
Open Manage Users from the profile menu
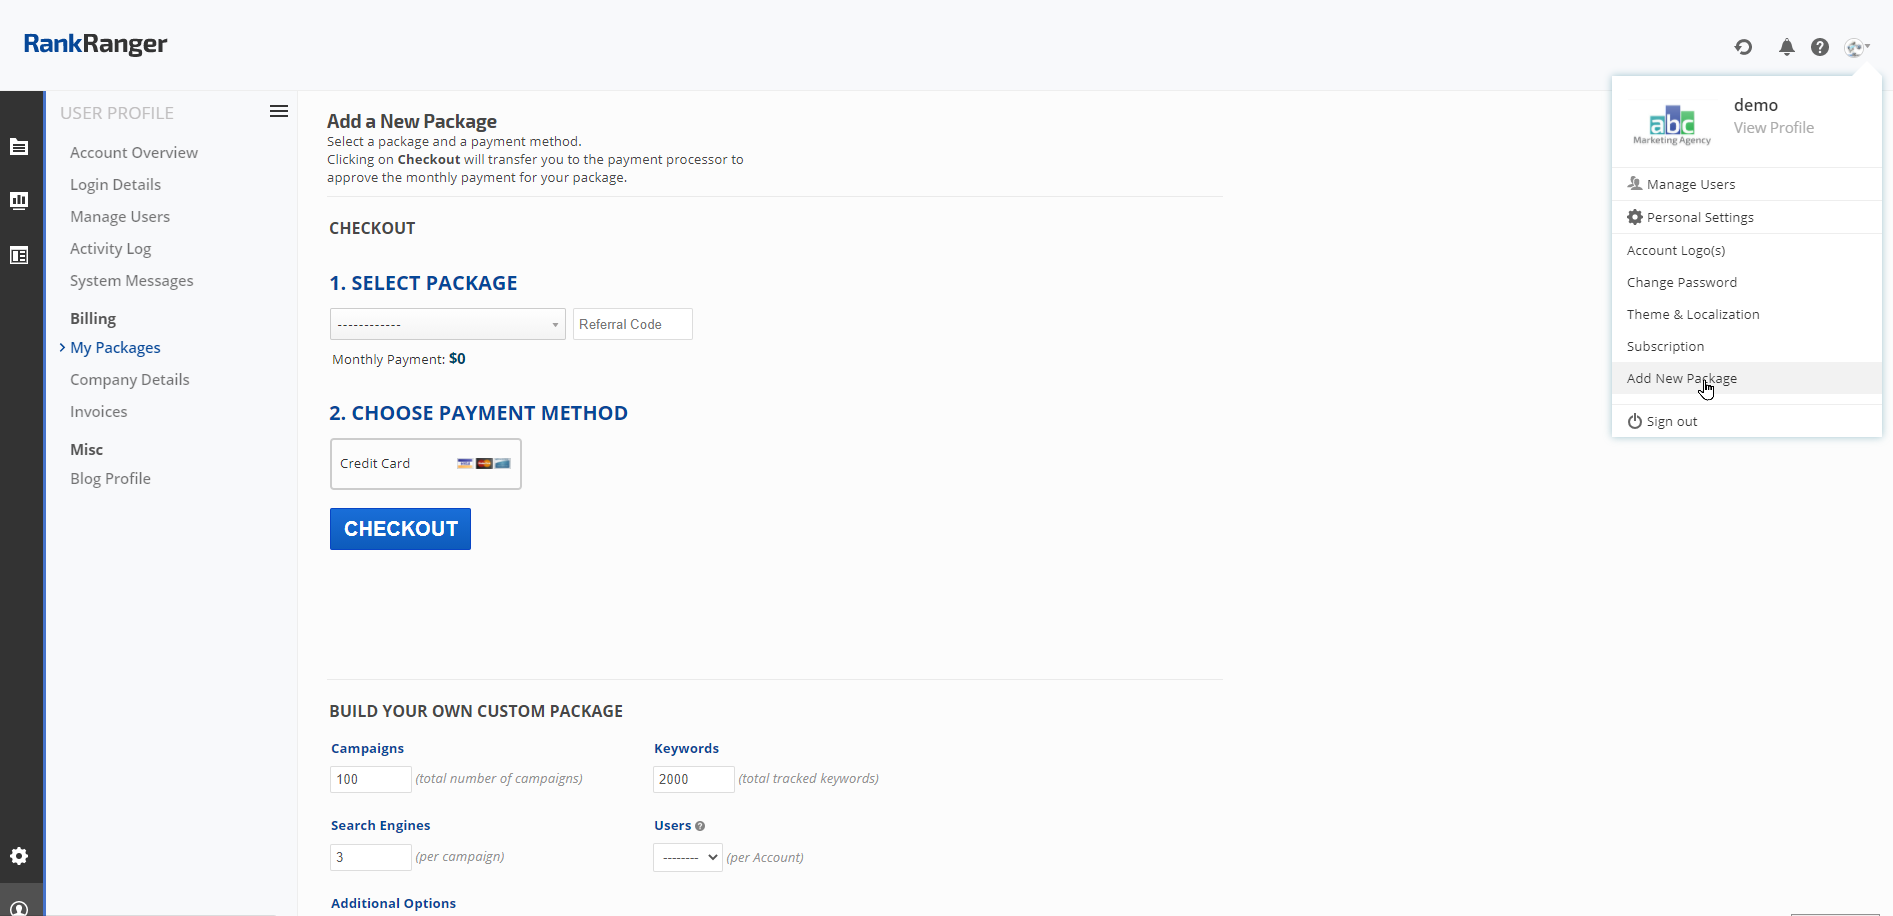point(1690,184)
